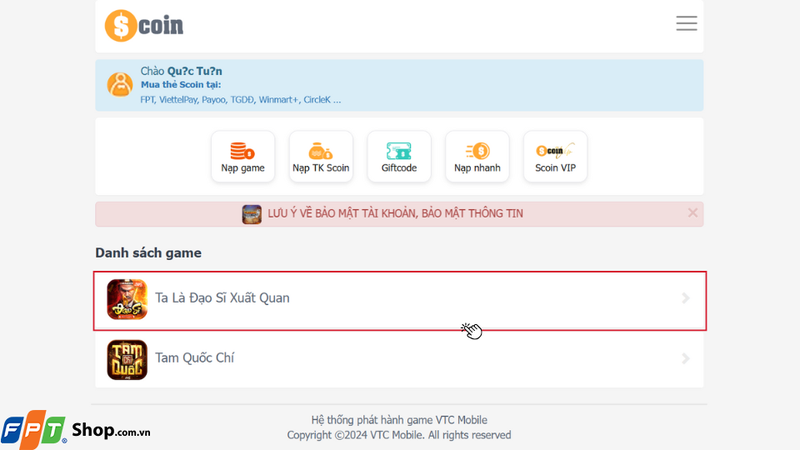Select the Tam Quốc Chí text
Viewport: 800px width, 450px height.
[x=194, y=358]
